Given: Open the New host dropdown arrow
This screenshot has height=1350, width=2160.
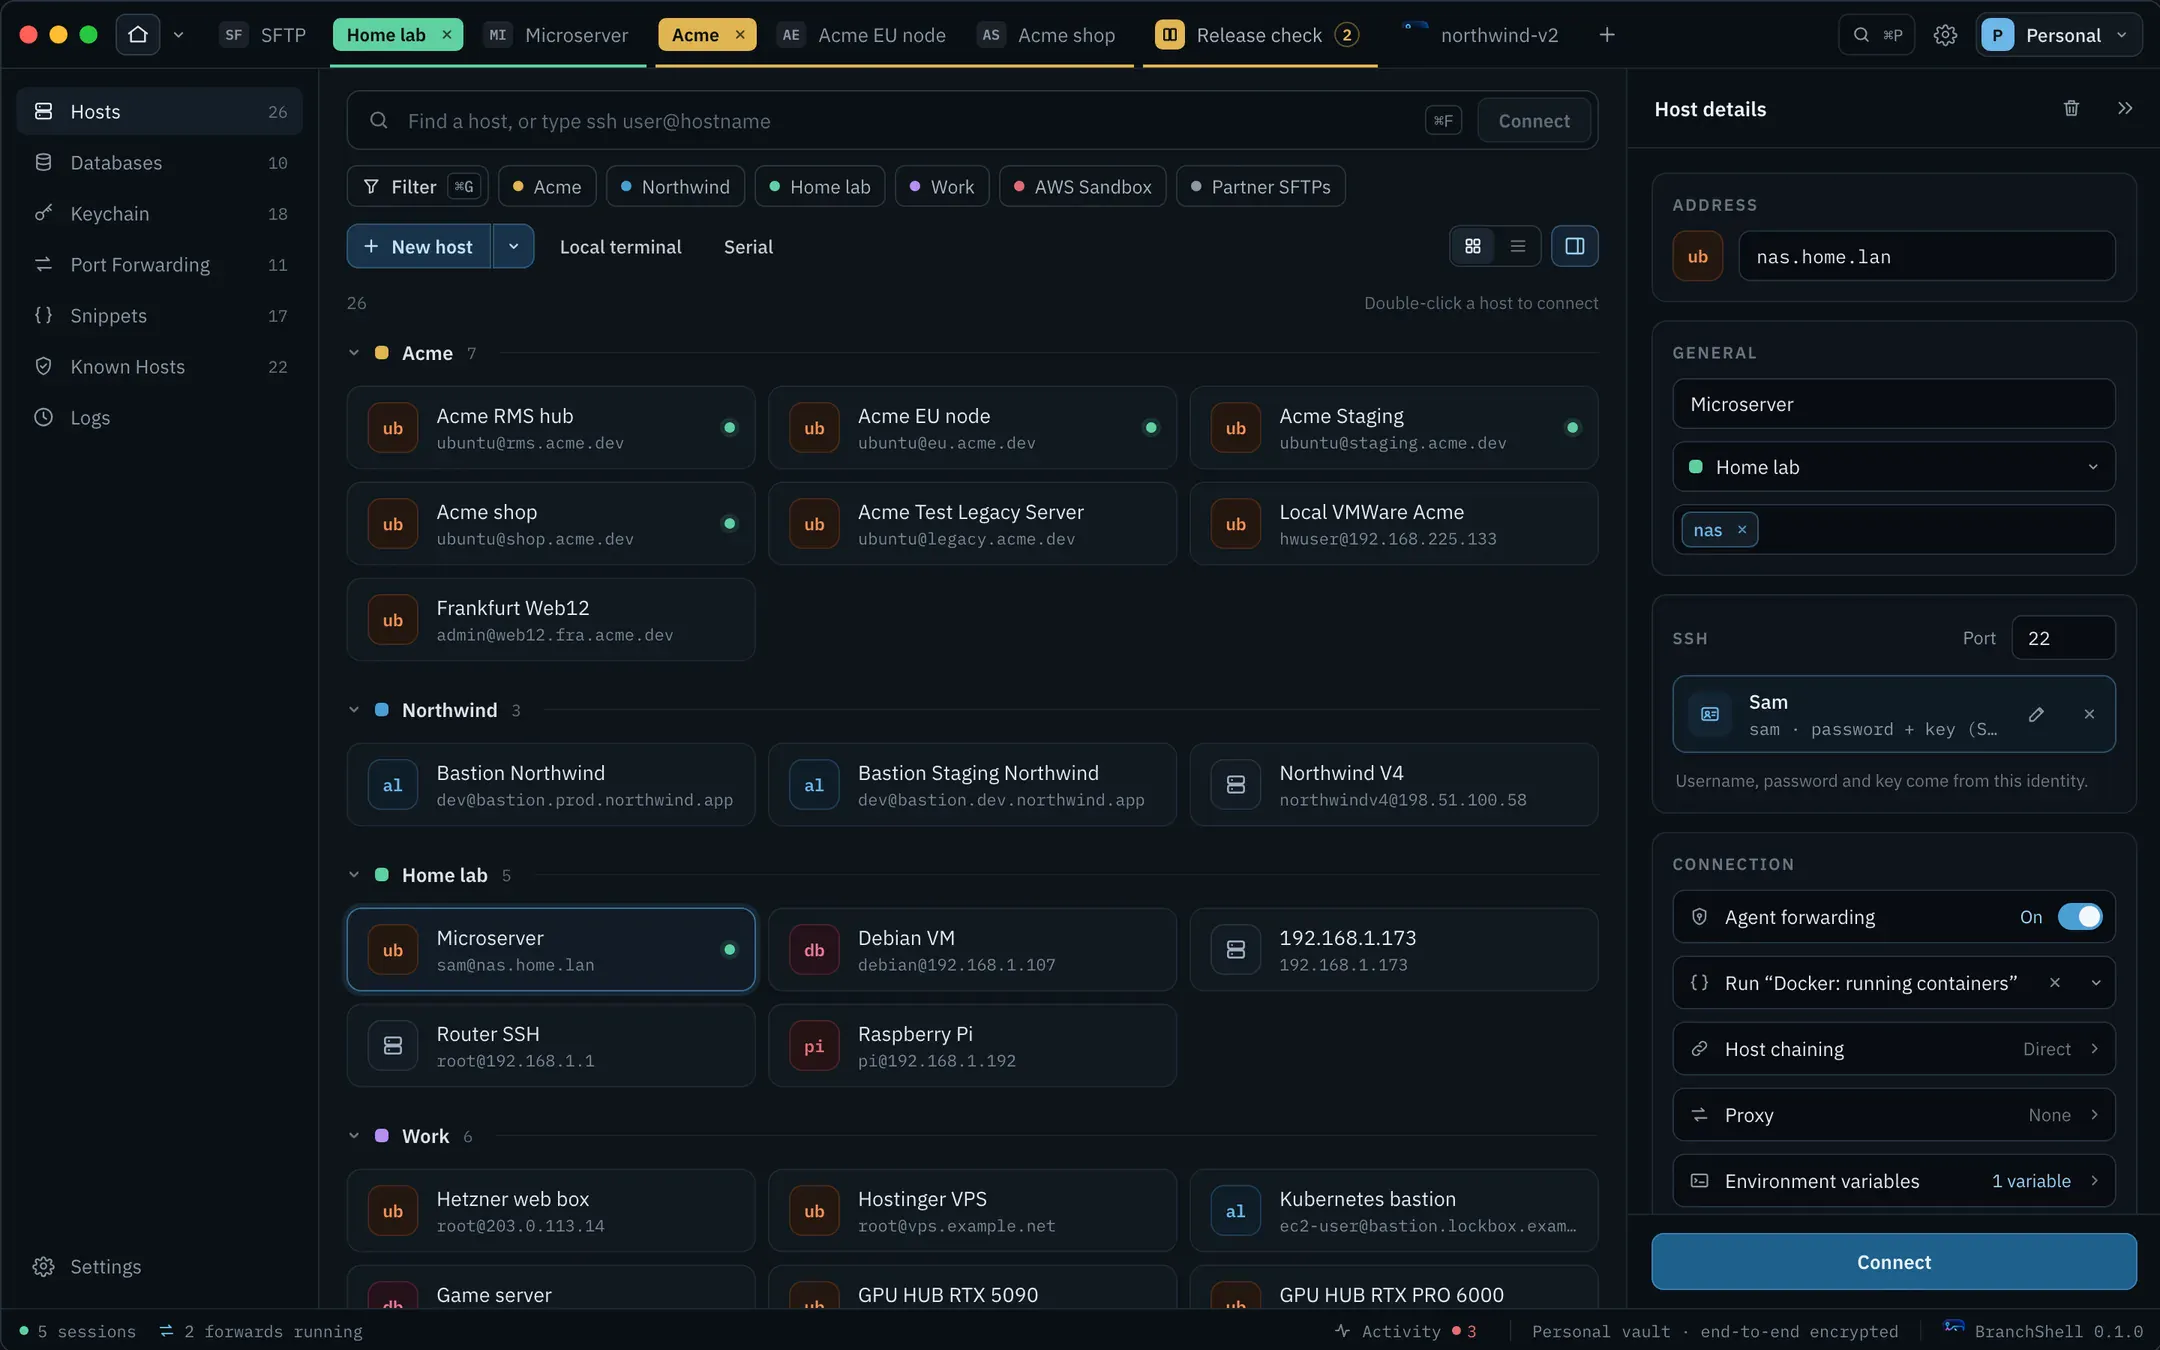Looking at the screenshot, I should pyautogui.click(x=513, y=246).
